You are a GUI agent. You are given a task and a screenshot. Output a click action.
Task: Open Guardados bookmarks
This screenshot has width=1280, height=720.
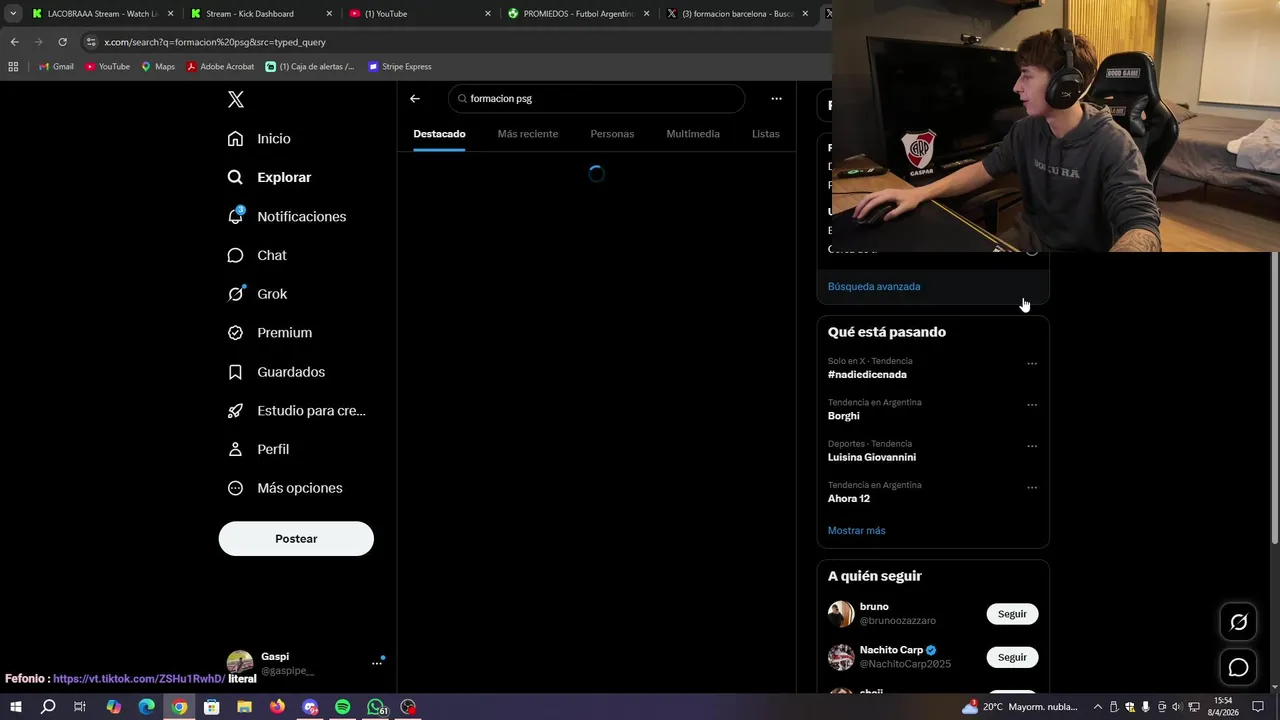(276, 372)
